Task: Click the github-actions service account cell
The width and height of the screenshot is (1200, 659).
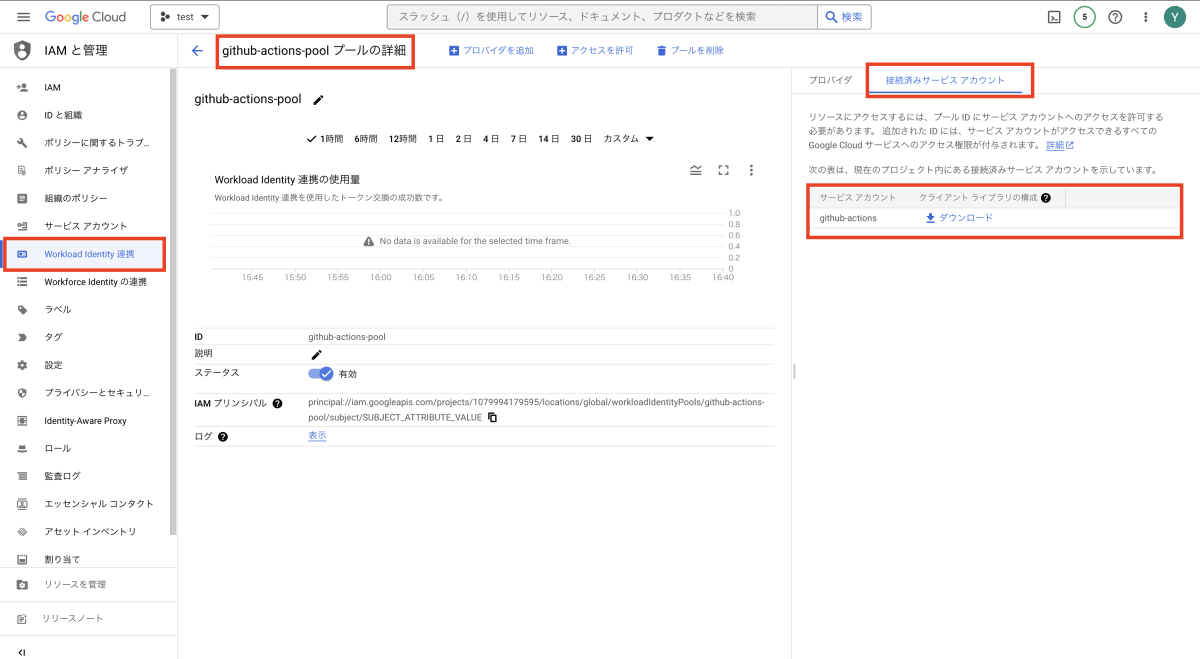Action: pos(848,217)
